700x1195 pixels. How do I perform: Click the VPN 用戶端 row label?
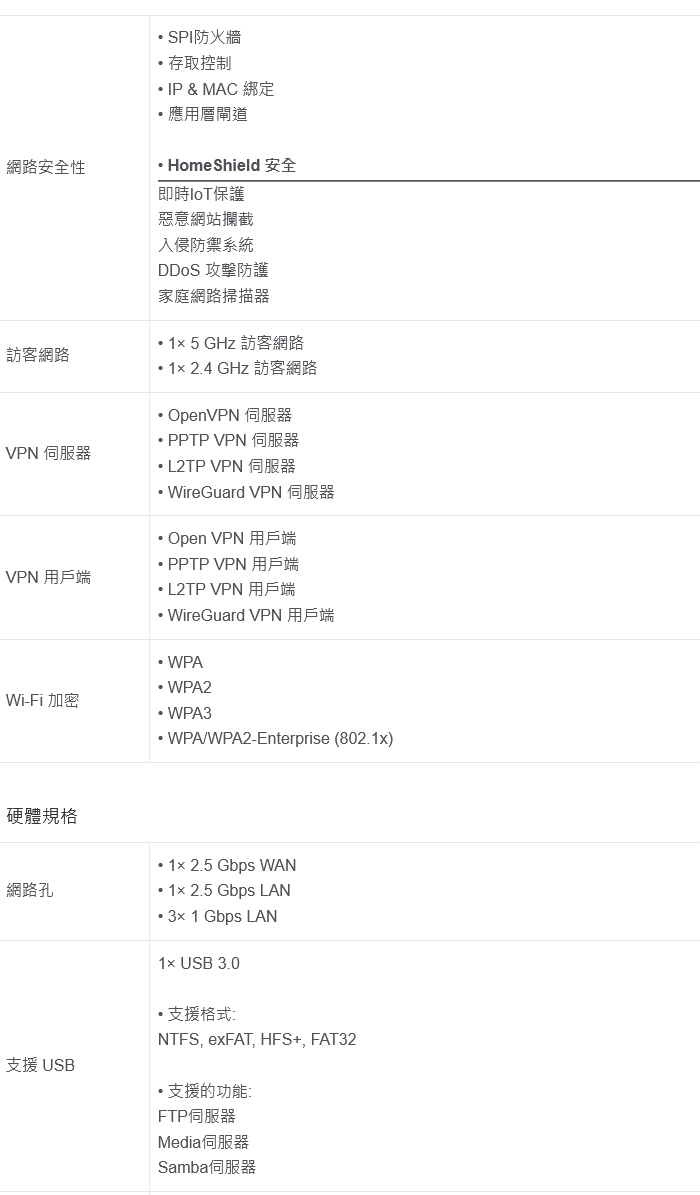48,577
